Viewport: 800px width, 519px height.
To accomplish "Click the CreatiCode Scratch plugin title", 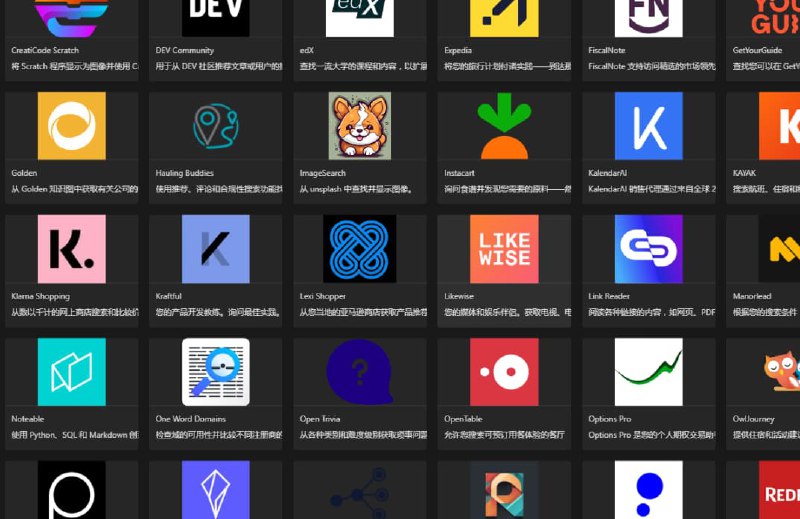I will (45, 50).
